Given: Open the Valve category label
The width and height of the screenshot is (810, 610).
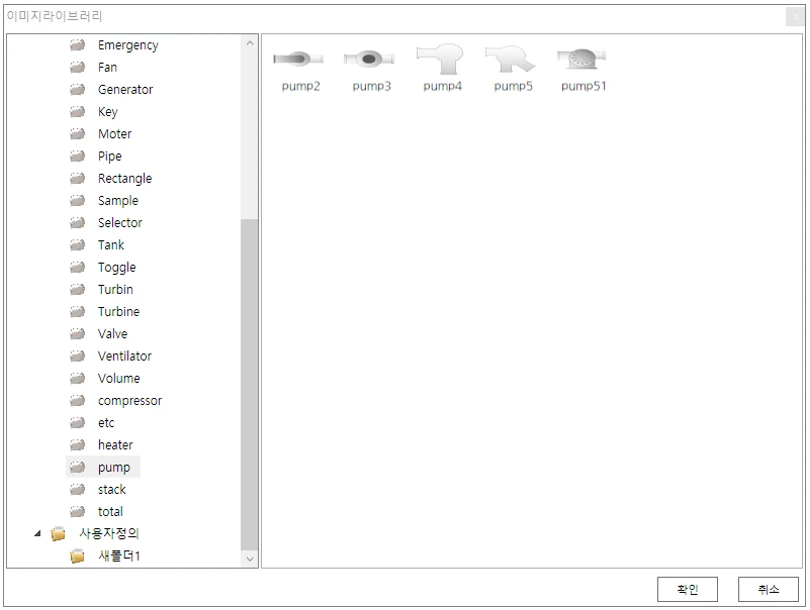Looking at the screenshot, I should click(x=113, y=334).
